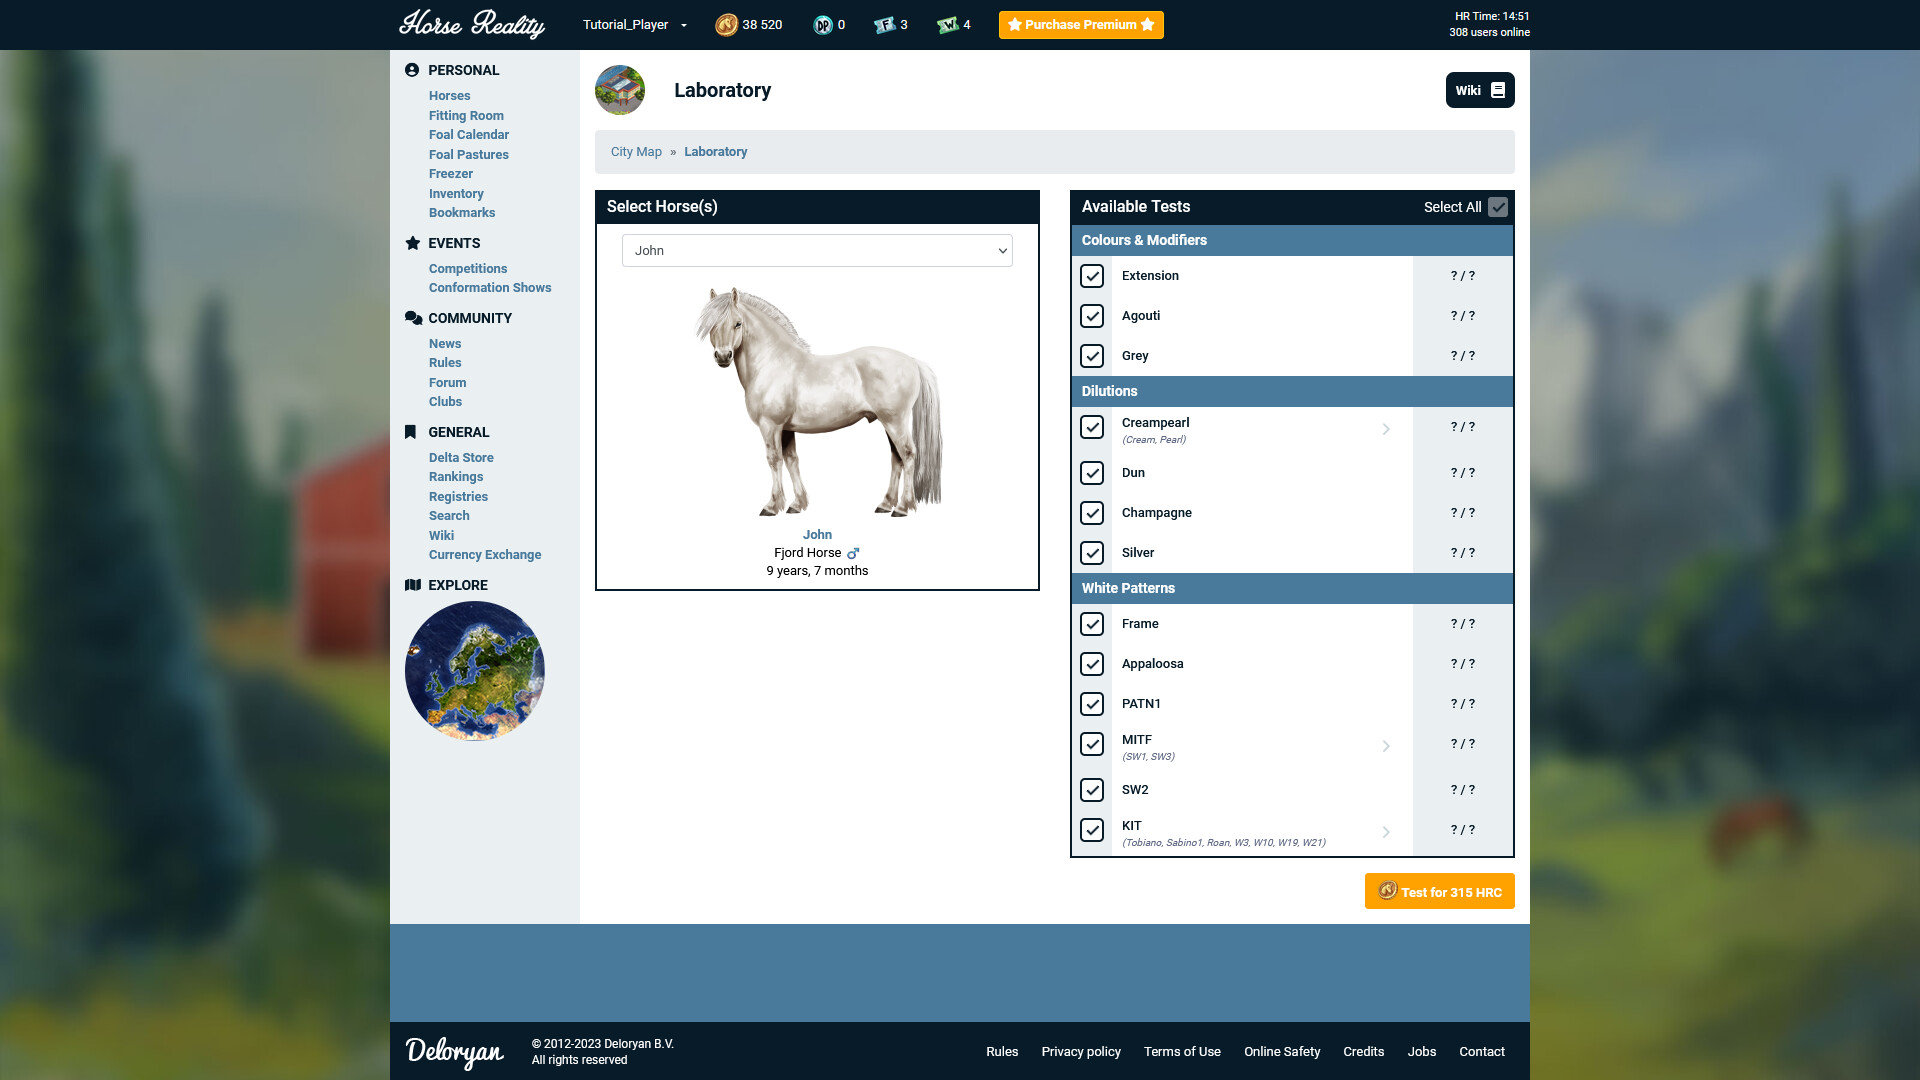1920x1080 pixels.
Task: Uncheck the Grey test checkbox
Action: pos(1092,356)
